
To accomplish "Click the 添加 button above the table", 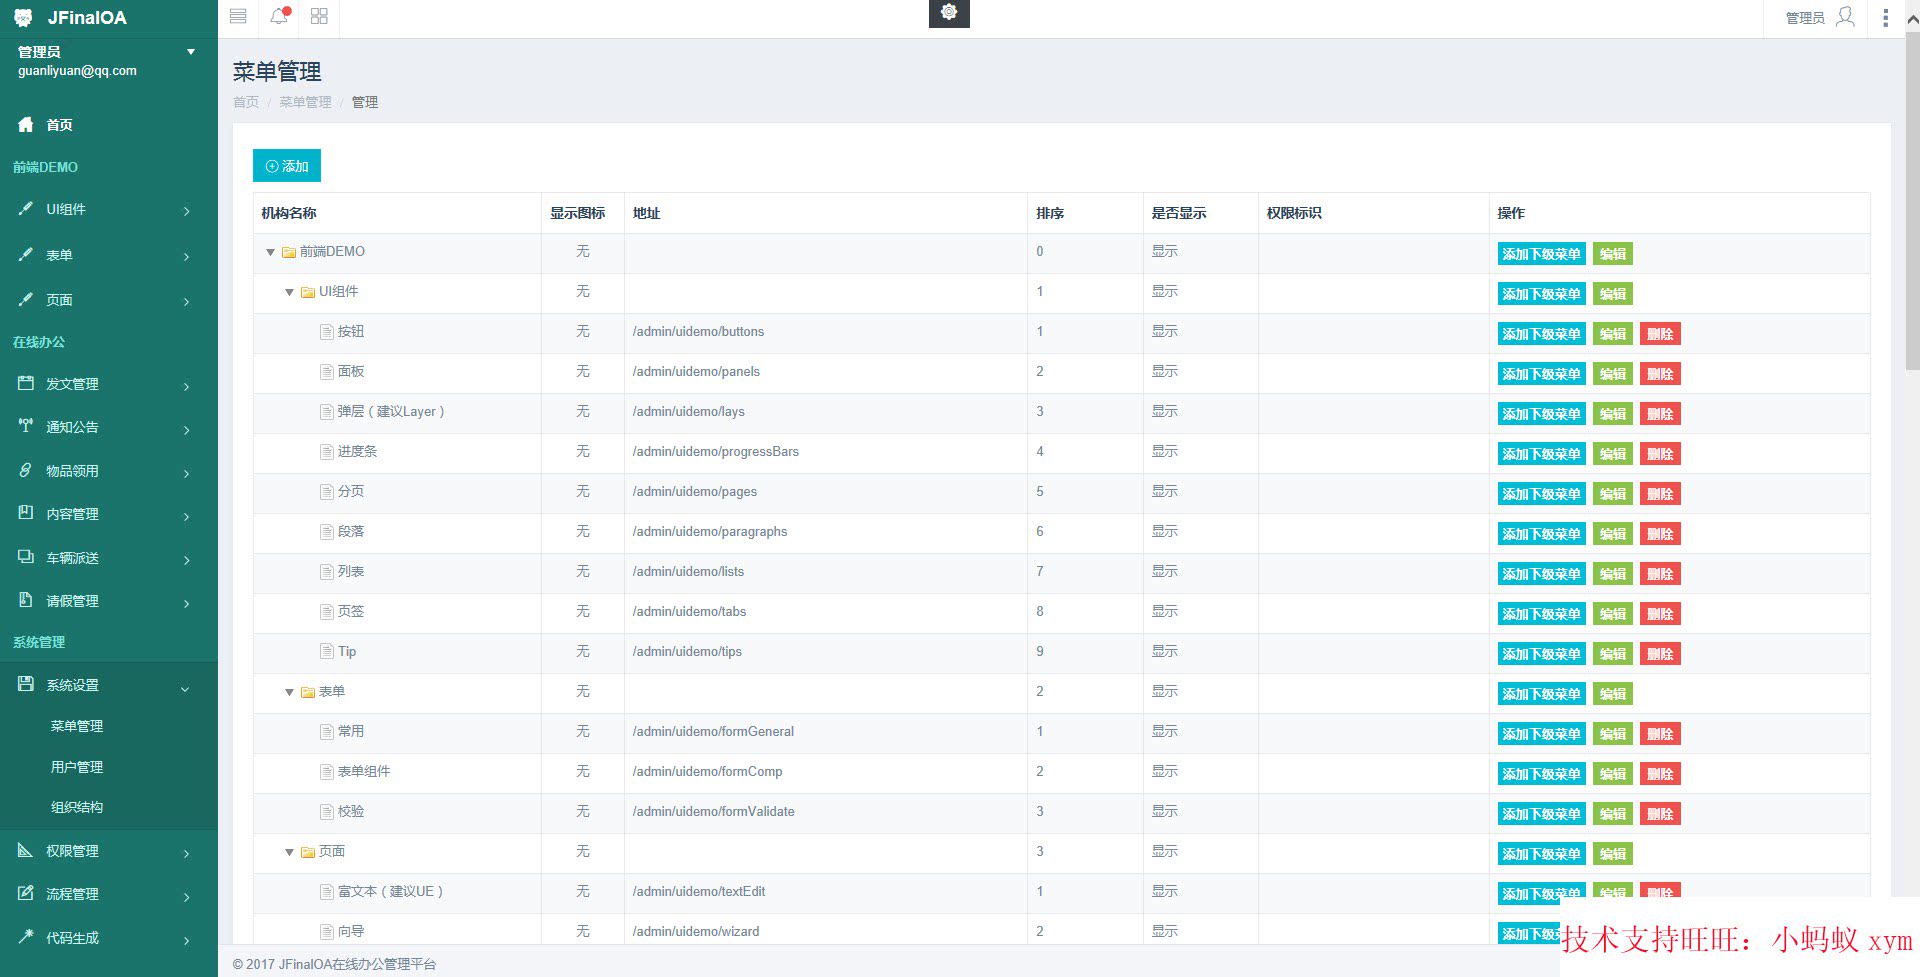I will click(x=287, y=166).
